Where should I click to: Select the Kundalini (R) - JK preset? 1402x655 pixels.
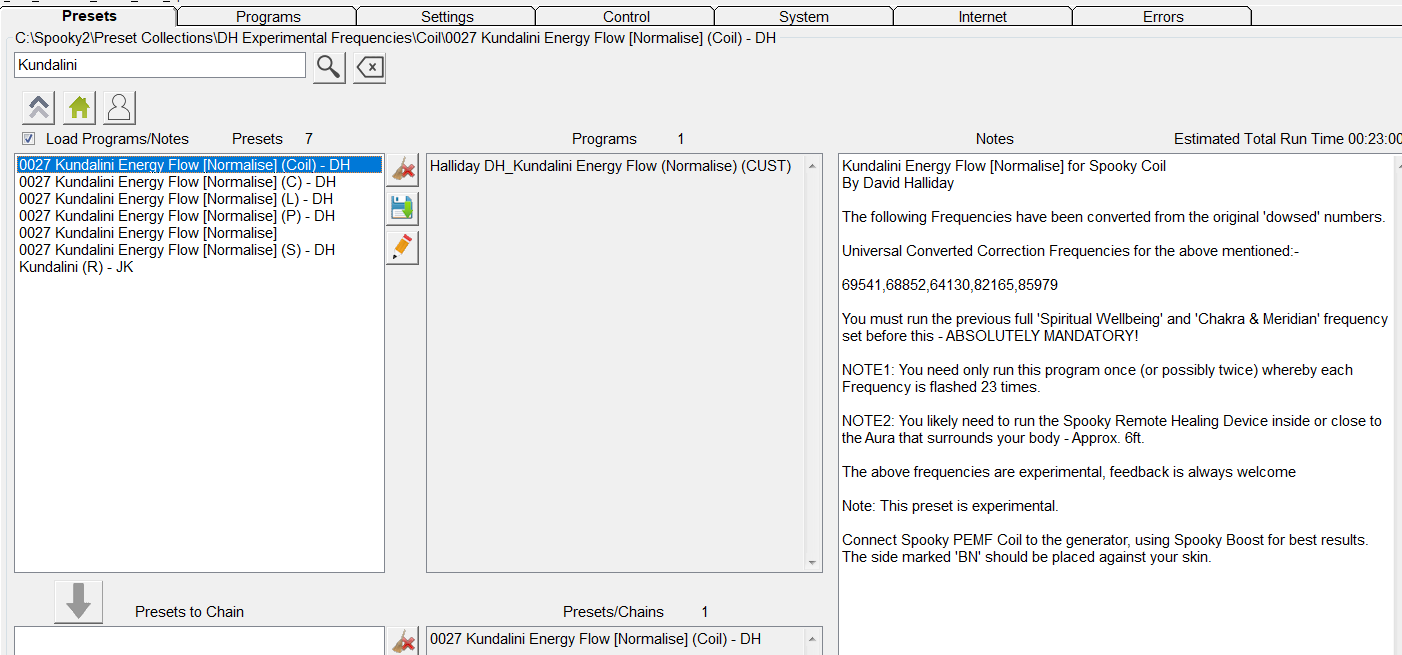(76, 267)
